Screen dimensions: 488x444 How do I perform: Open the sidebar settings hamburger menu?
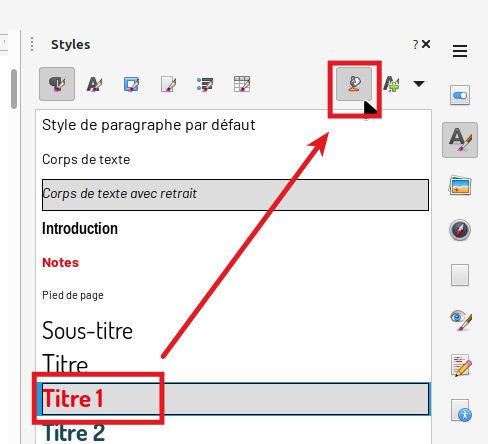click(x=460, y=51)
